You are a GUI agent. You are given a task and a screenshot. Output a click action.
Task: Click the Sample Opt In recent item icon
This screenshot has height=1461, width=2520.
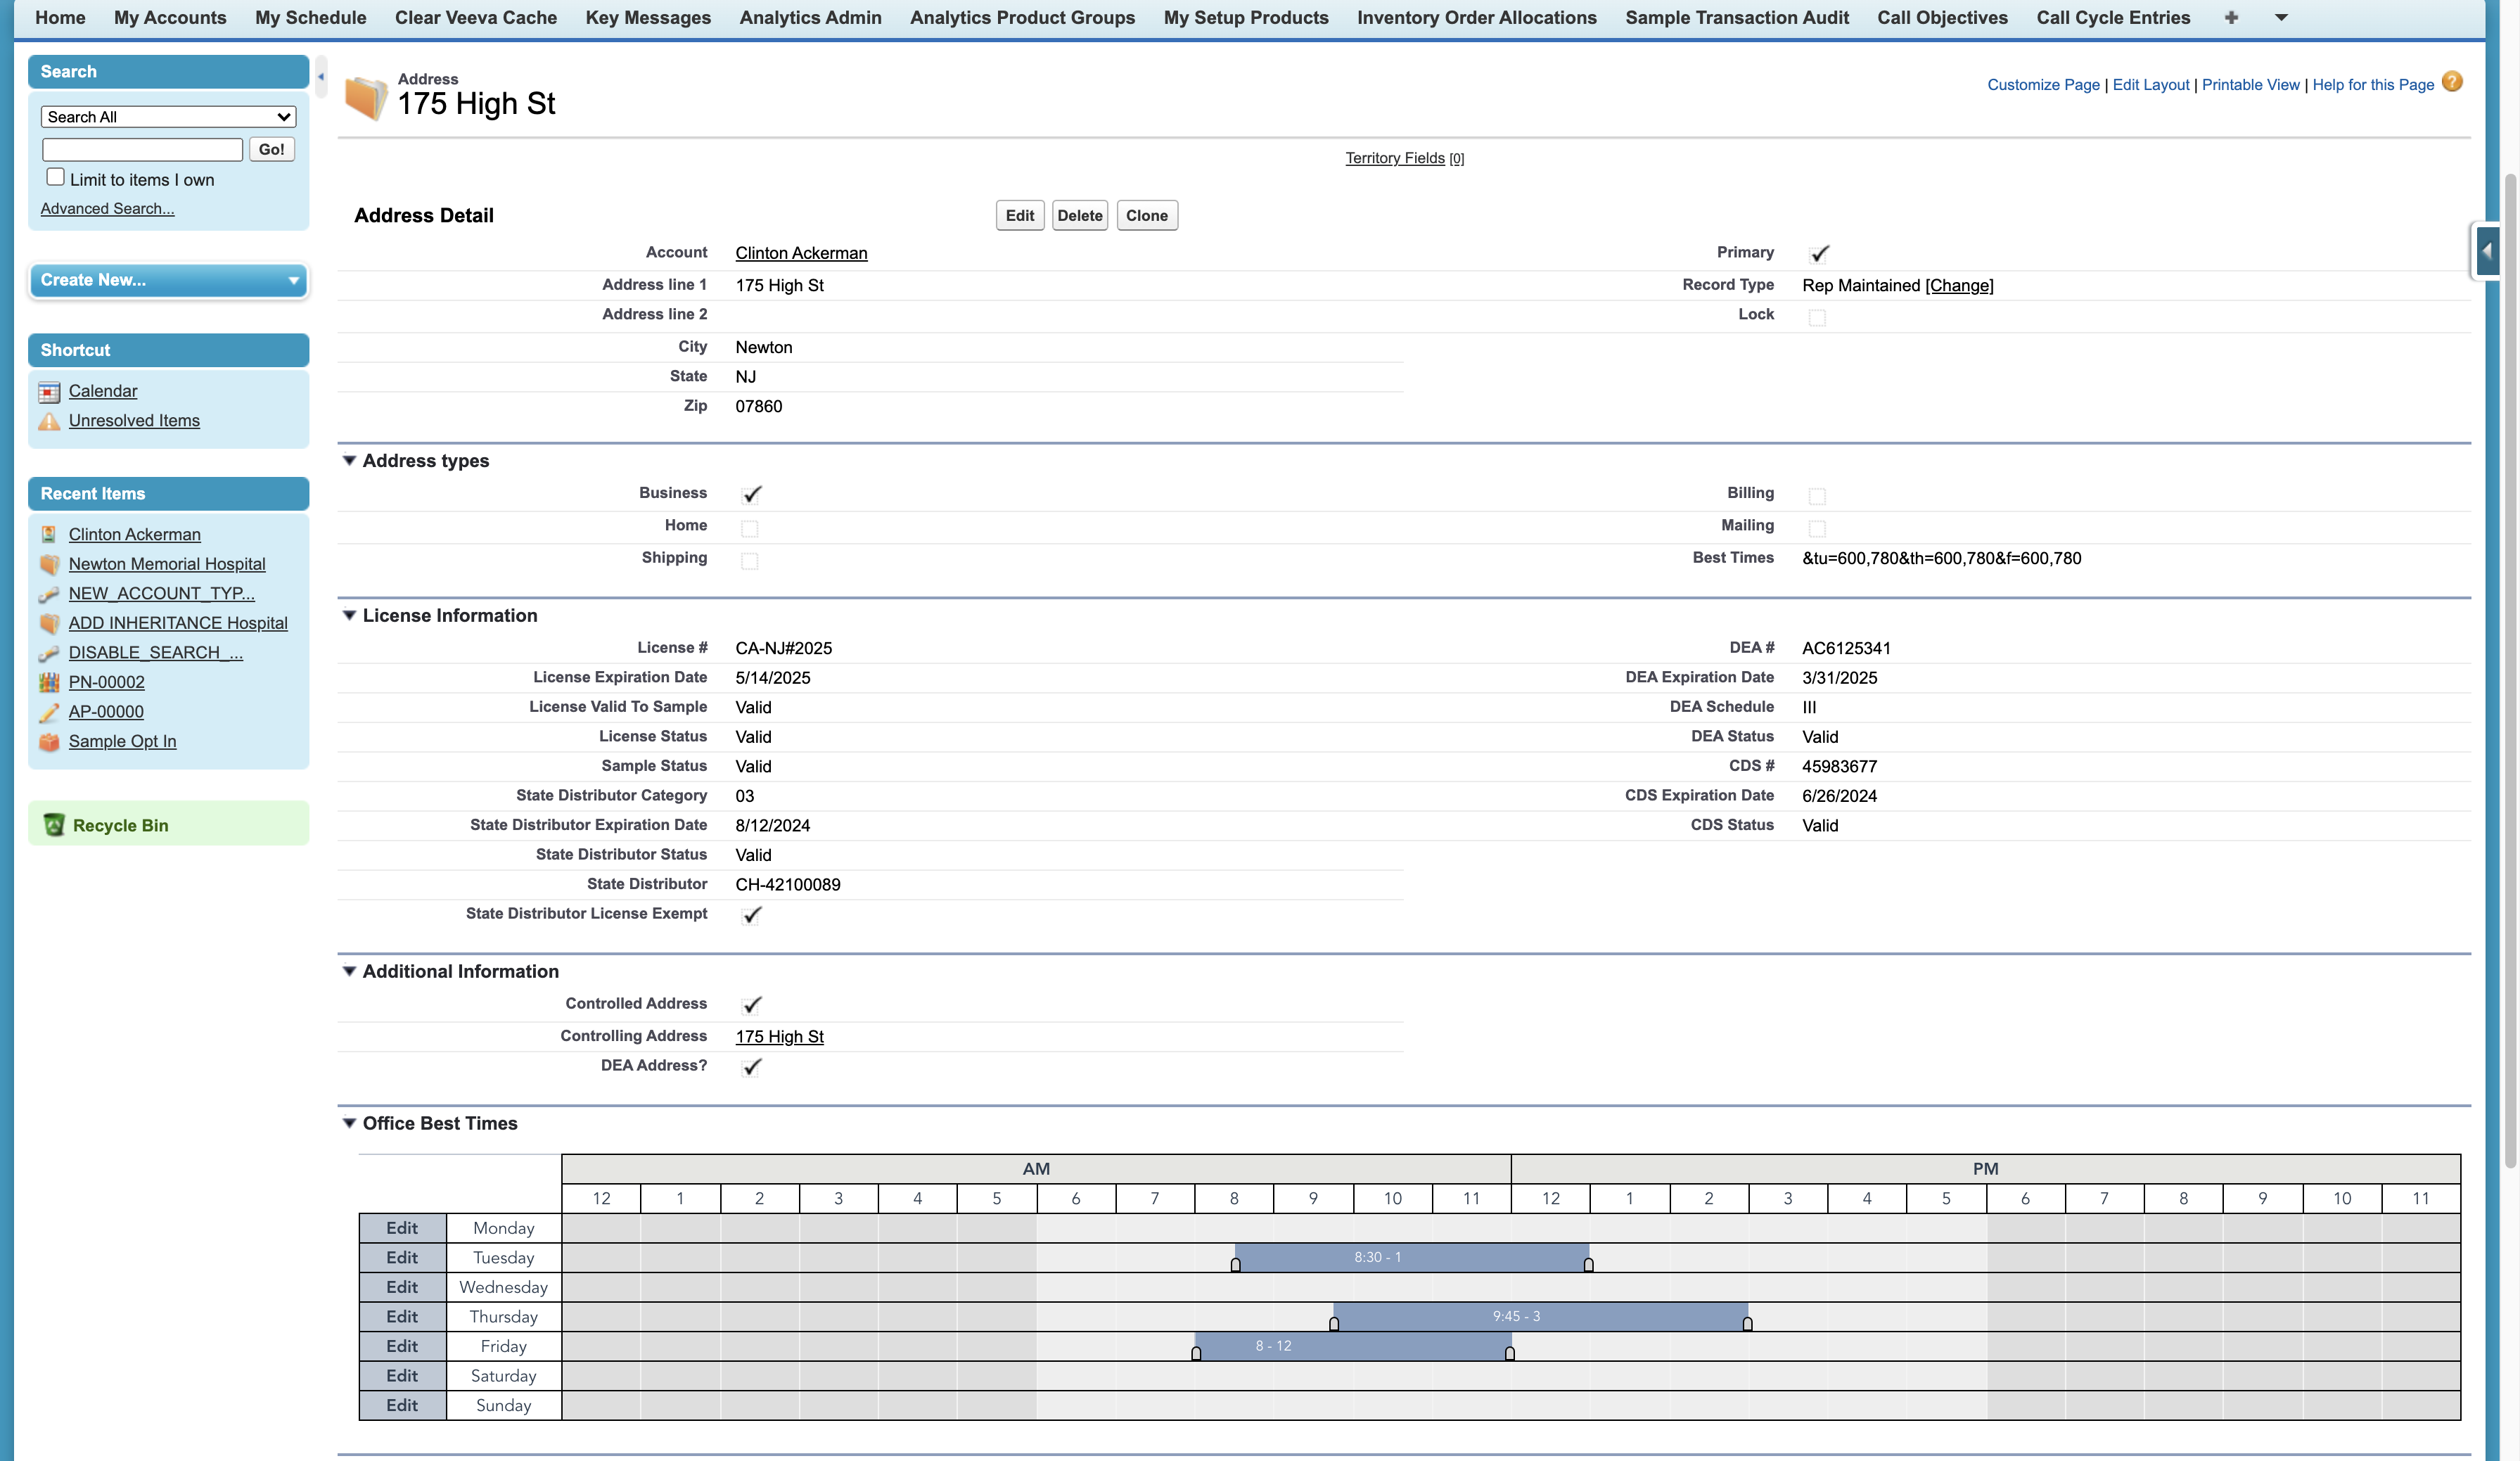point(49,742)
